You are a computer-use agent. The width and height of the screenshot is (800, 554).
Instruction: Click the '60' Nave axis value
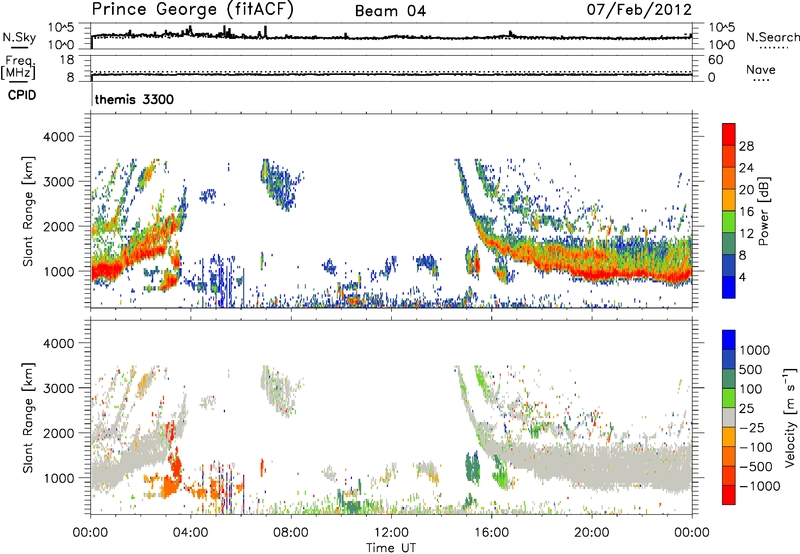point(715,60)
